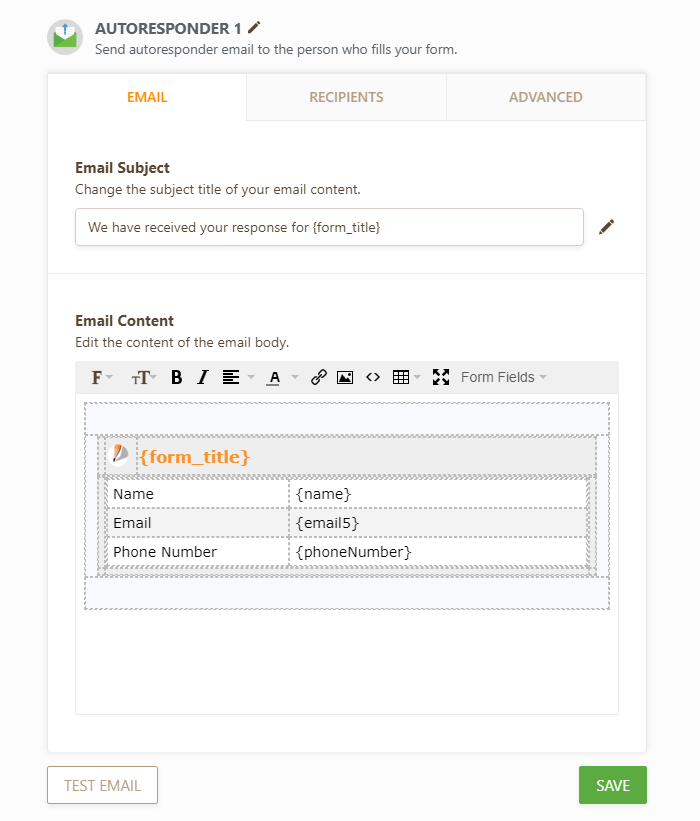Open the text alignment dropdown

tap(237, 377)
